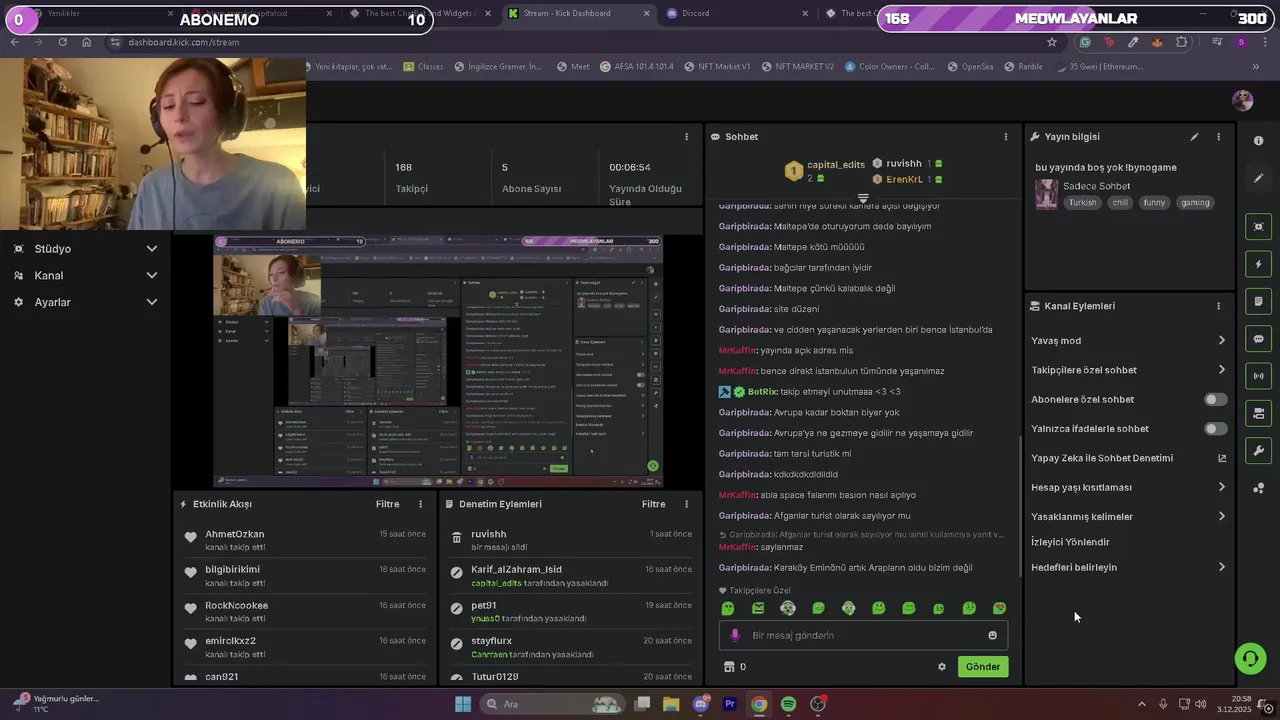Open Spotify from Windows taskbar
Viewport: 1280px width, 720px height.
[788, 704]
